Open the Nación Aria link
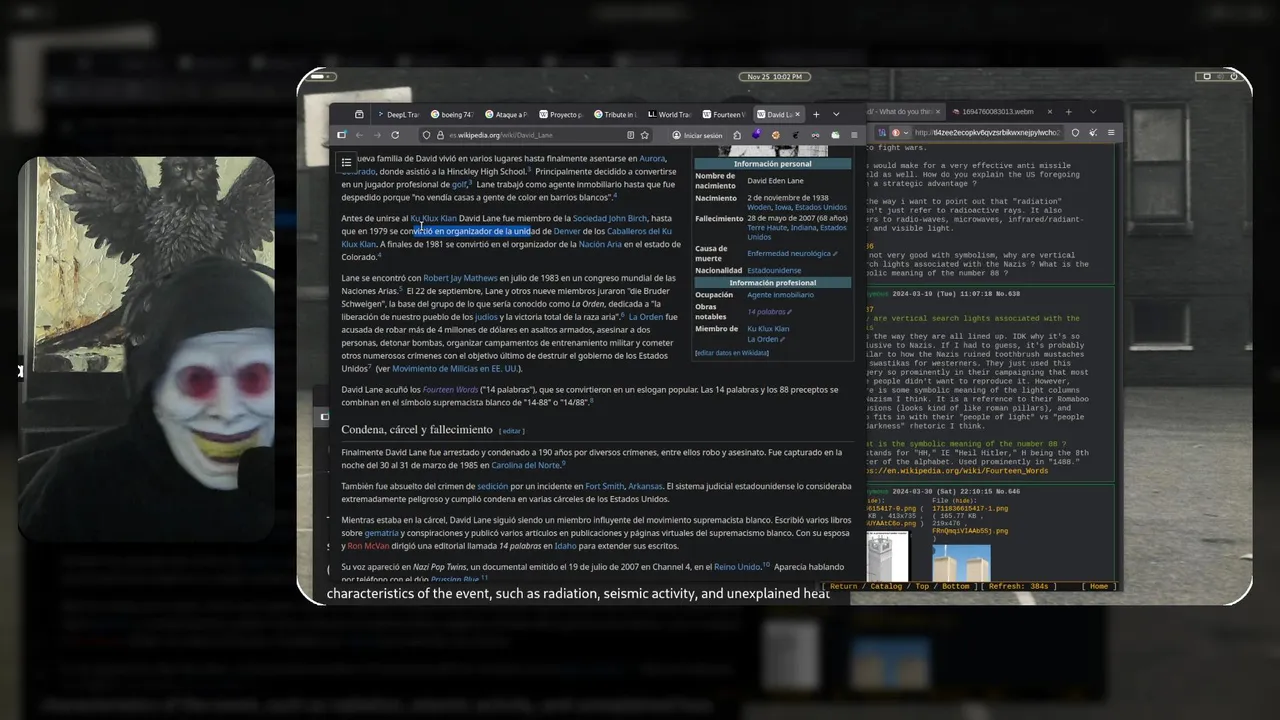 600,244
